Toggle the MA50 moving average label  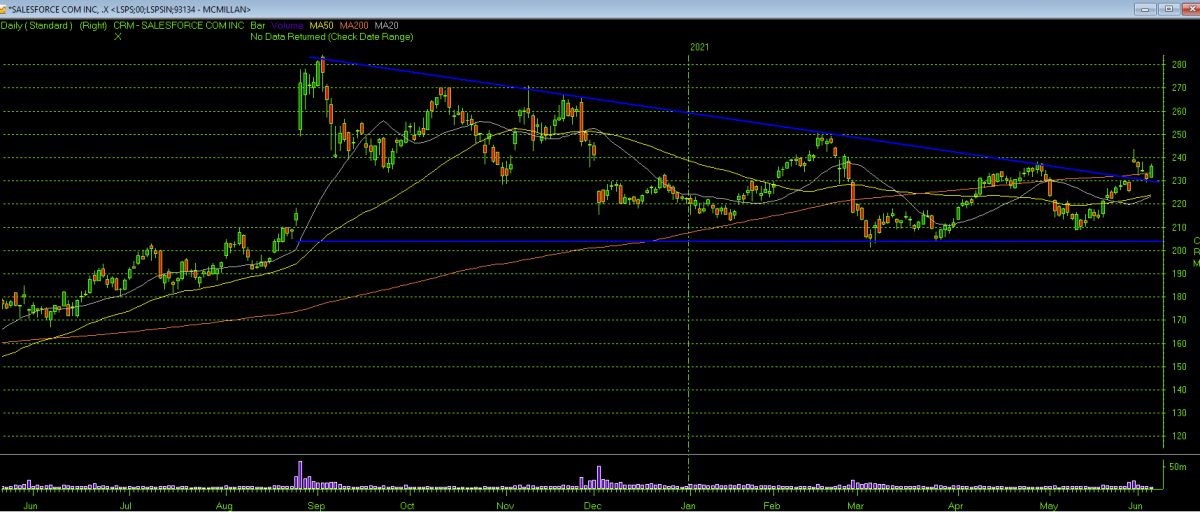323,25
